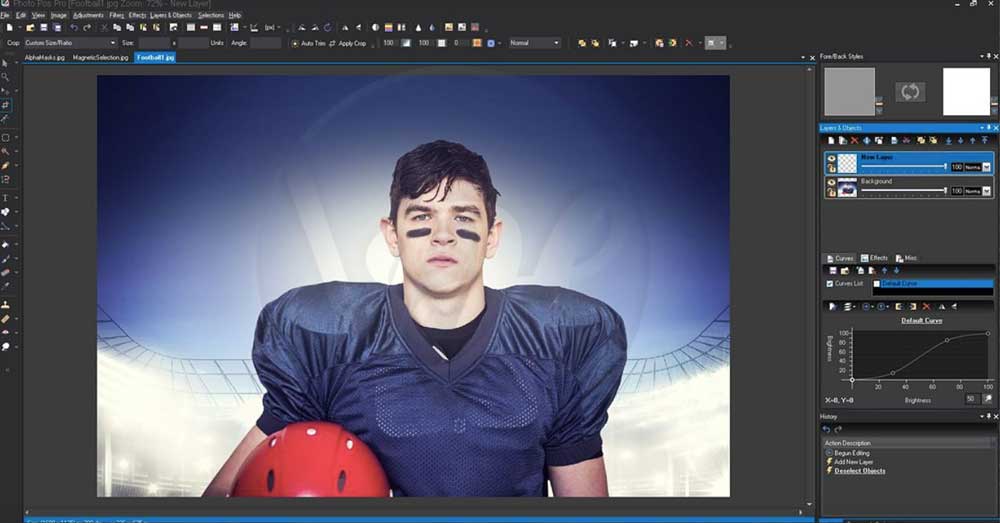Viewport: 1000px width, 523px height.
Task: Open the Normal blend mode dropdown in toolbar
Action: click(534, 43)
